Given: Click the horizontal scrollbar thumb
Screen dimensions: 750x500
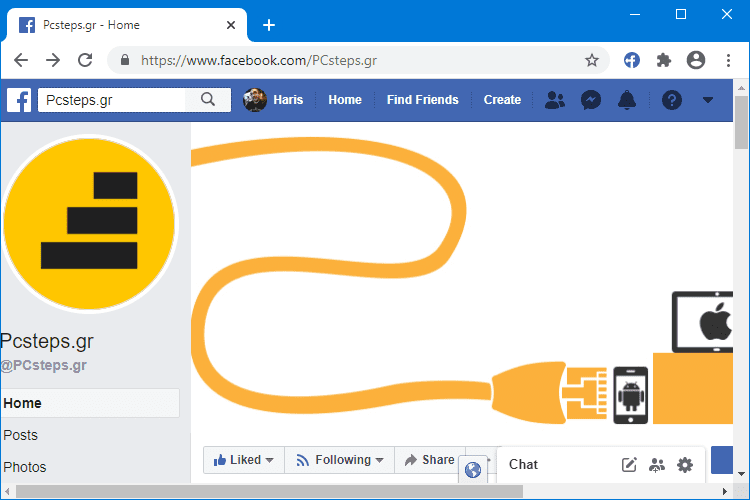Looking at the screenshot, I should coord(269,491).
